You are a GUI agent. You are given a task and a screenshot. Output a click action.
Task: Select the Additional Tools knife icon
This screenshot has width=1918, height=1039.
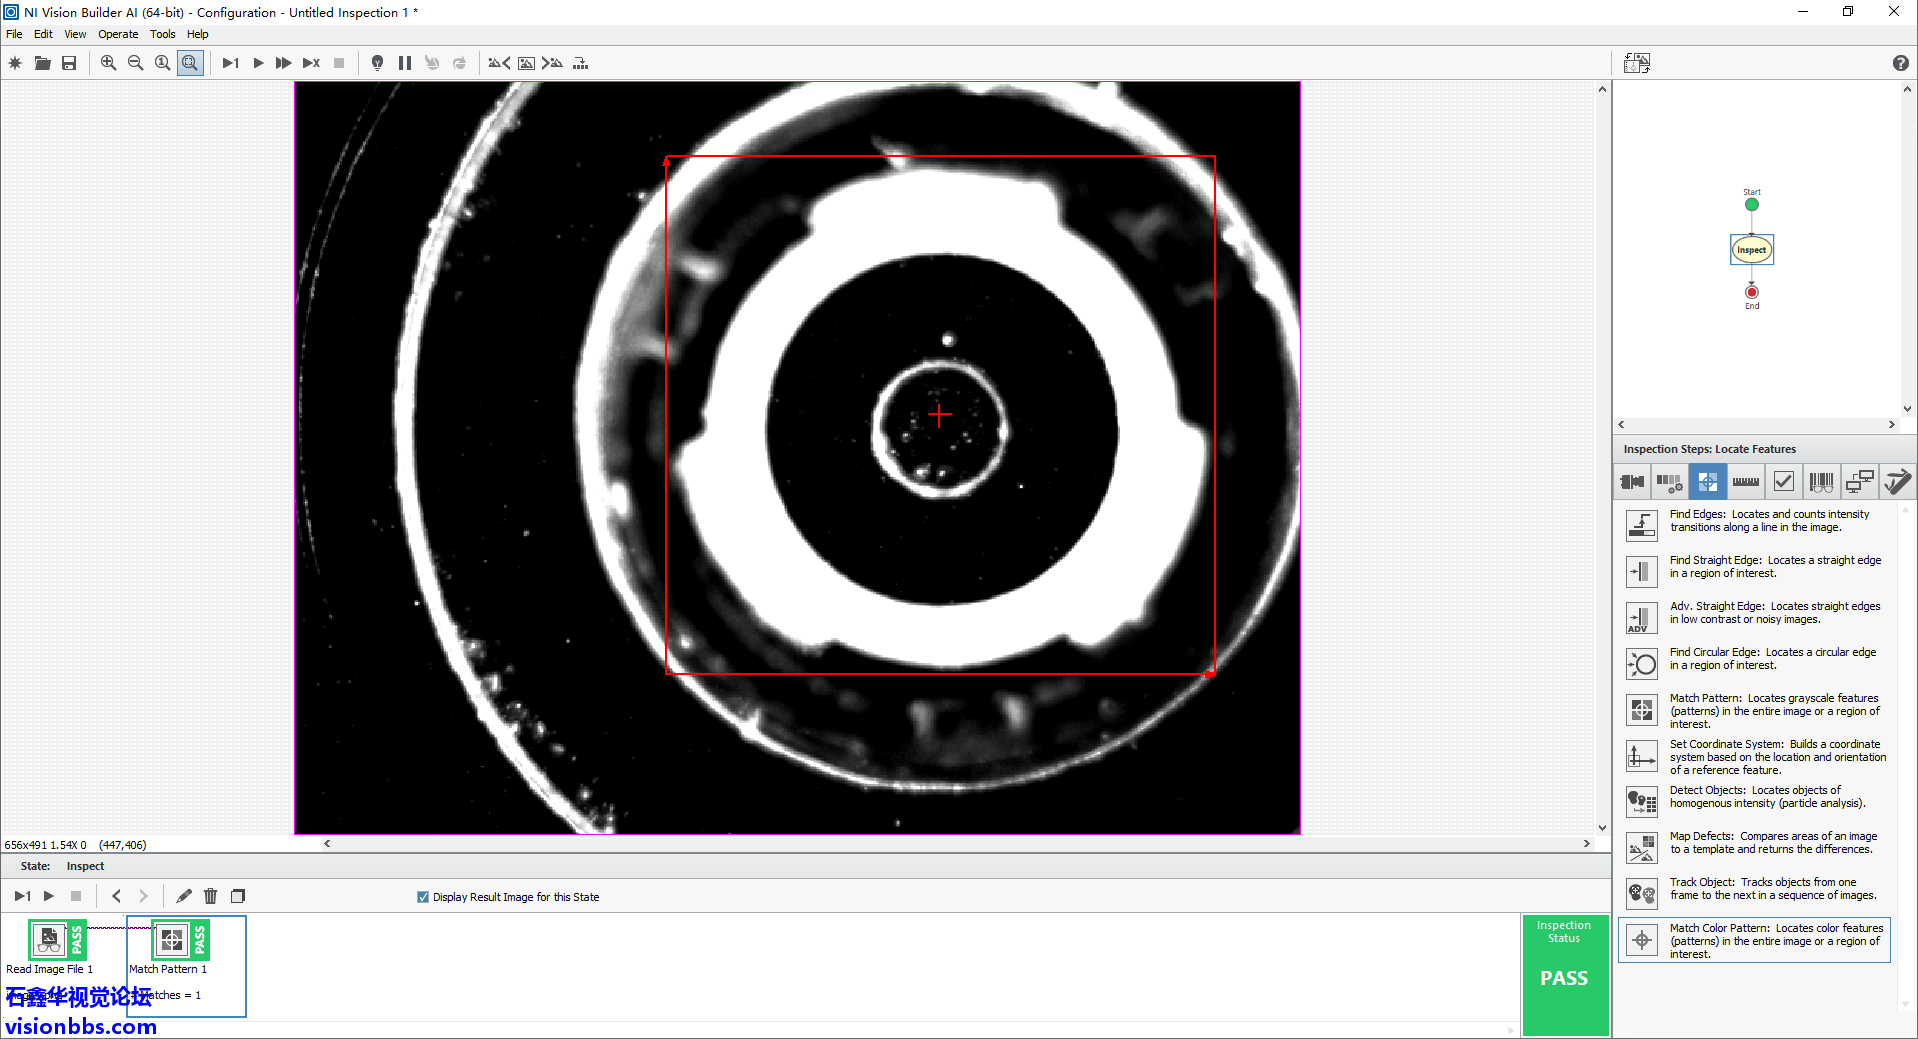tap(1896, 482)
